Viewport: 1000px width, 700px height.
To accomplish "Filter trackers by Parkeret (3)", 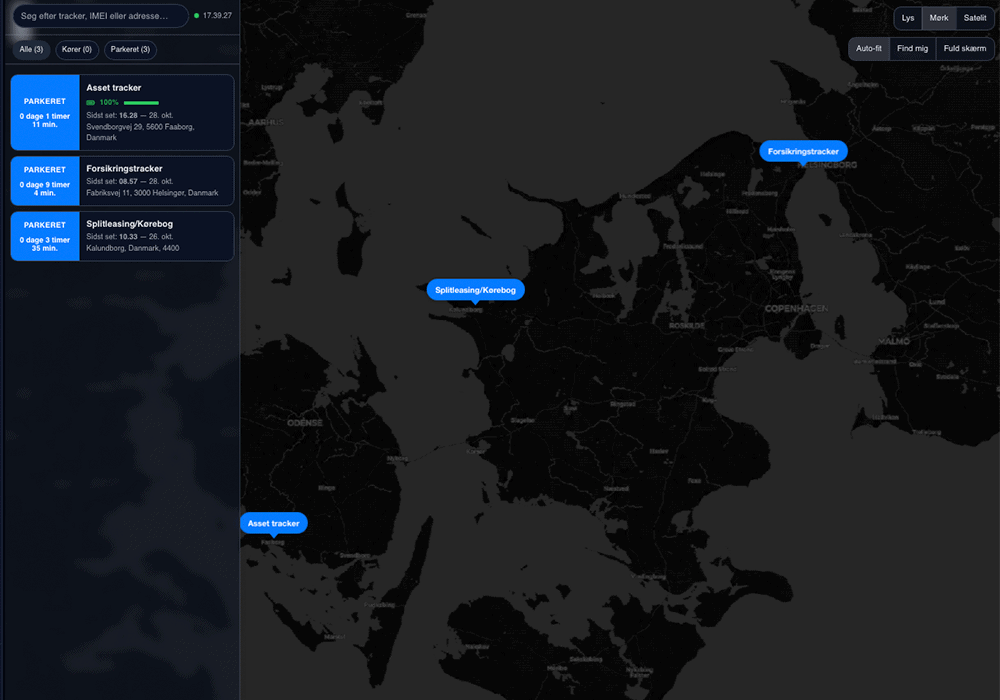I will click(130, 49).
